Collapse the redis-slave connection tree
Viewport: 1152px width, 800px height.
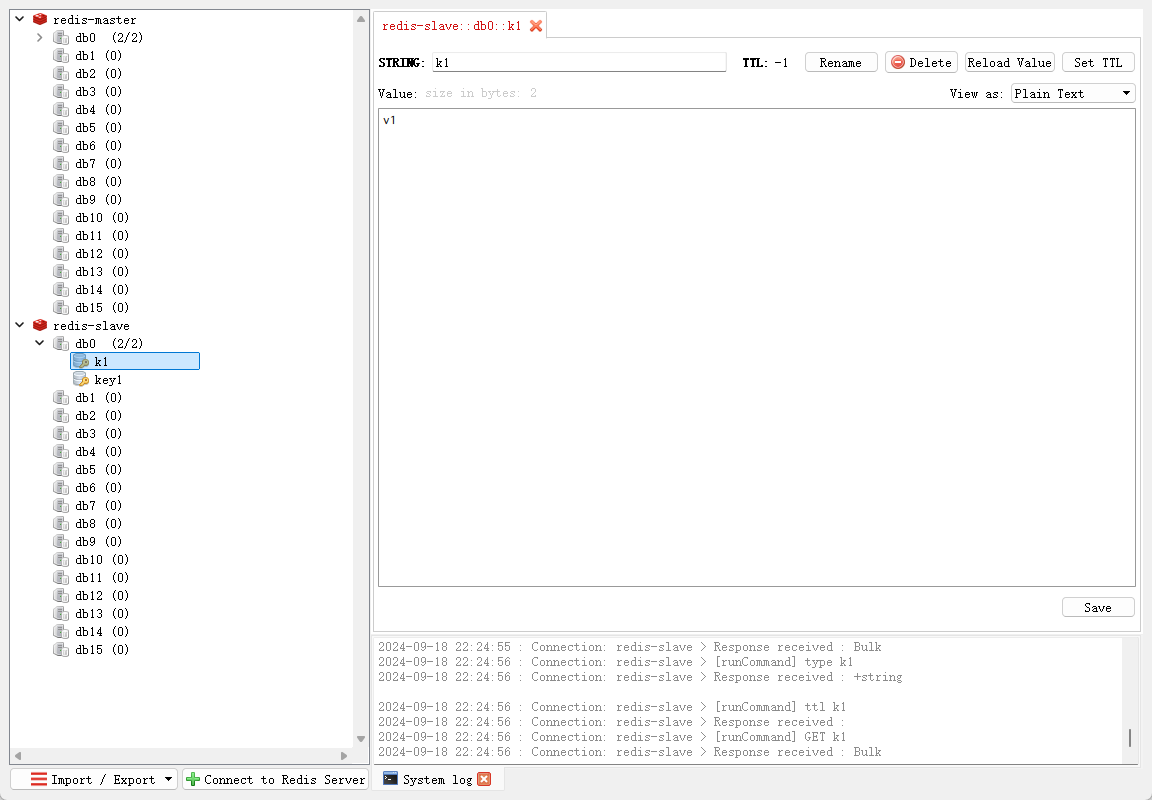point(20,325)
